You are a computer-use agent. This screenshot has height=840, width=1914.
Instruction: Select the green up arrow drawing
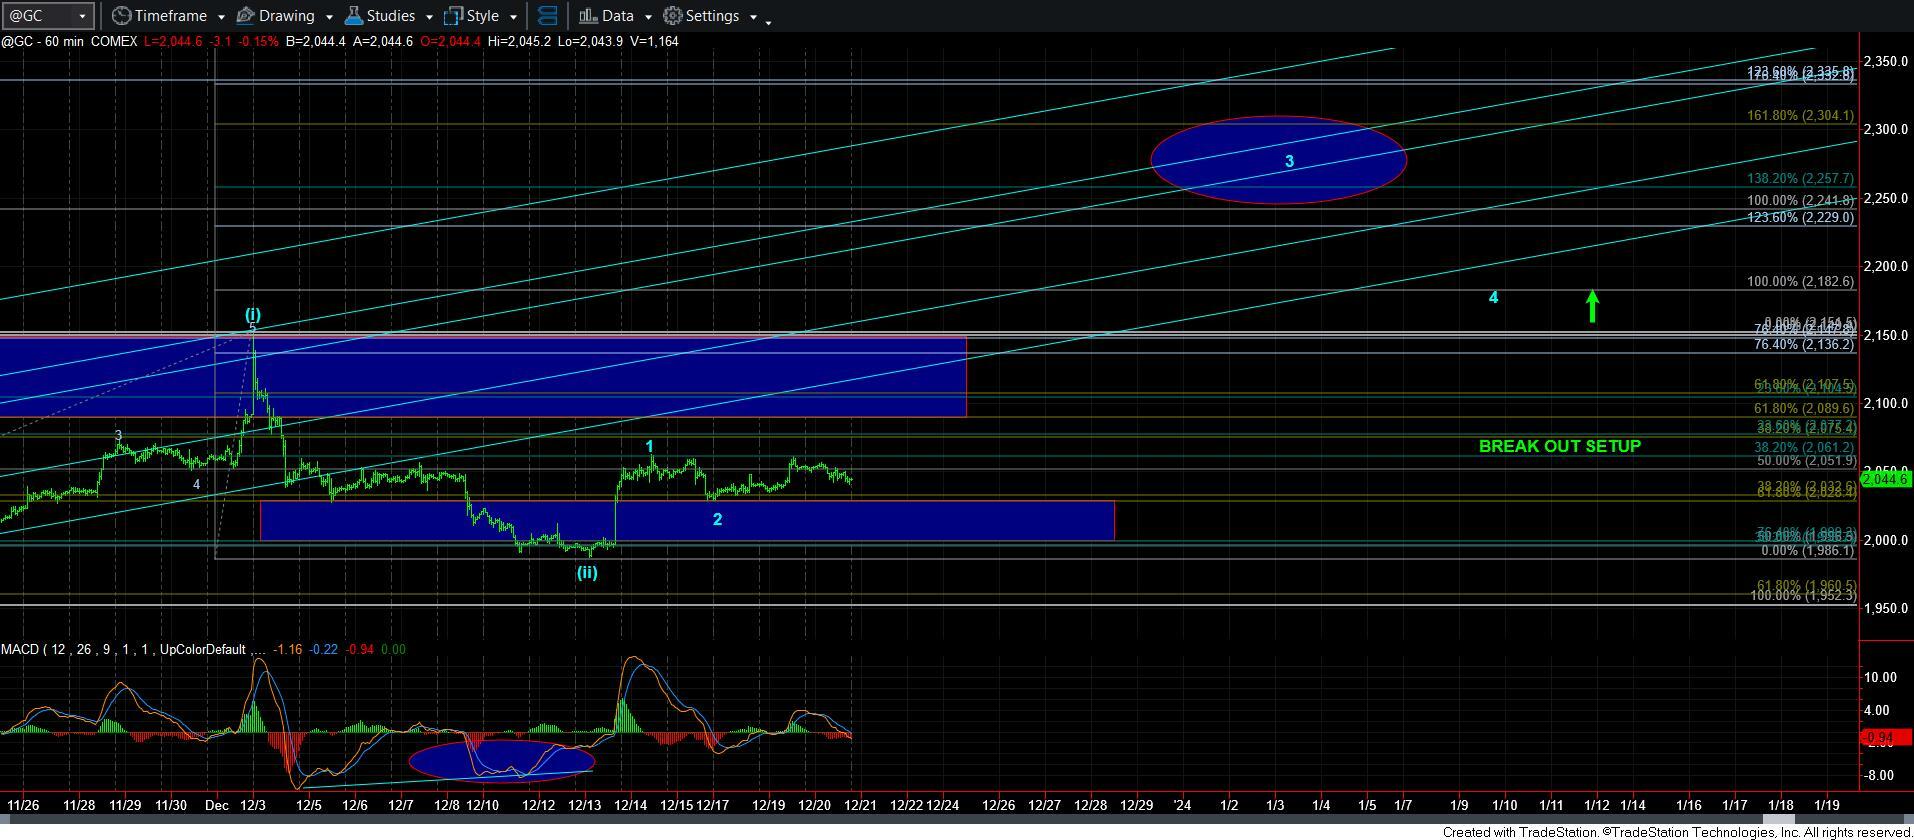(1592, 306)
